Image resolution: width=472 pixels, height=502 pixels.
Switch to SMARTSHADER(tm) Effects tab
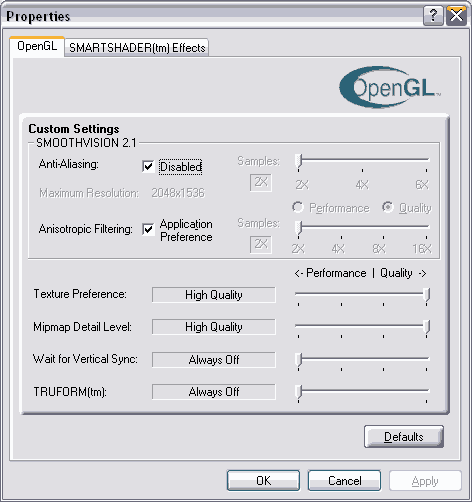137,48
